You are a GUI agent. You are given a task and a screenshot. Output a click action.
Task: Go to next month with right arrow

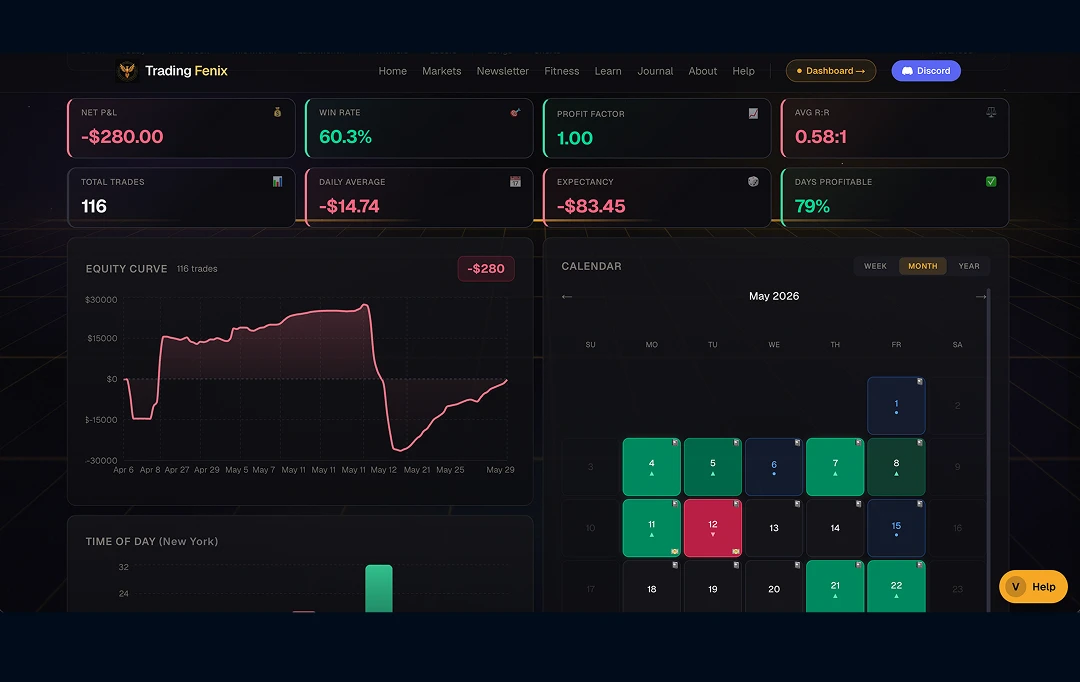click(981, 296)
